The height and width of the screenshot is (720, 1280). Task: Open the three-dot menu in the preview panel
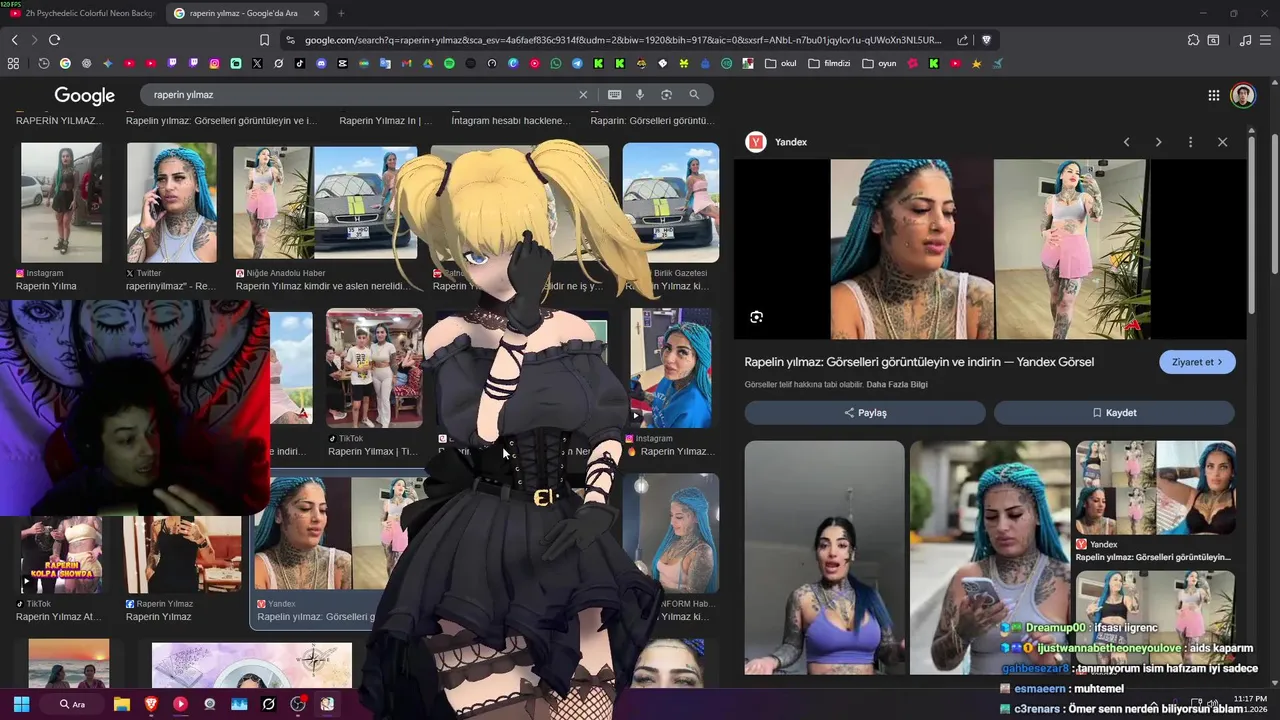tap(1190, 142)
